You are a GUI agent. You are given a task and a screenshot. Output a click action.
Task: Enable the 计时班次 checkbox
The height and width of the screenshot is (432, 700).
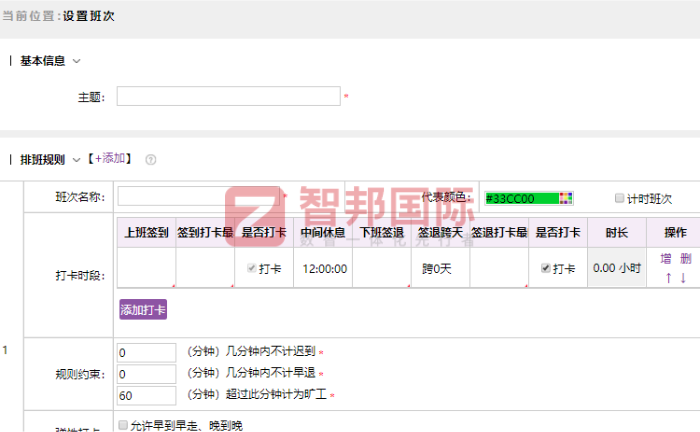pos(620,198)
